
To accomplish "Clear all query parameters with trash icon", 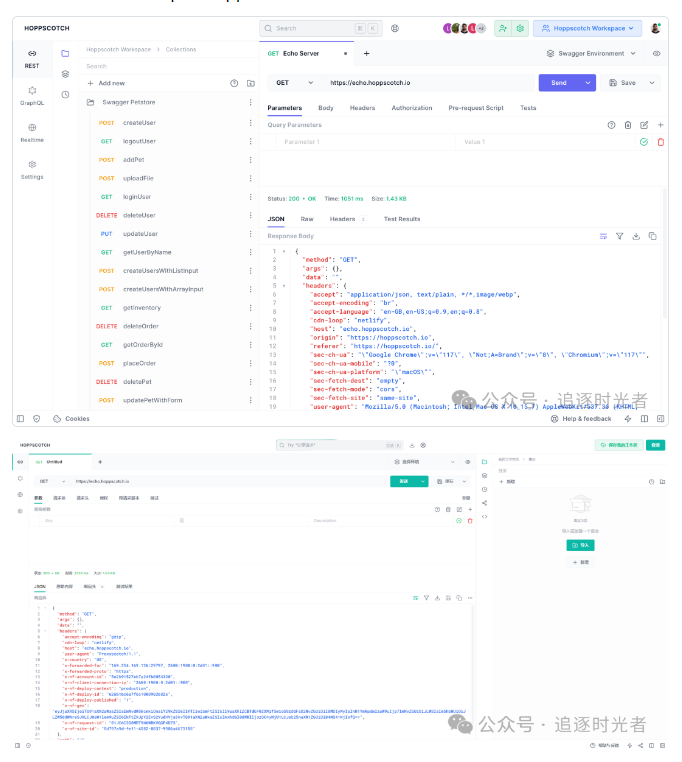I will 628,125.
